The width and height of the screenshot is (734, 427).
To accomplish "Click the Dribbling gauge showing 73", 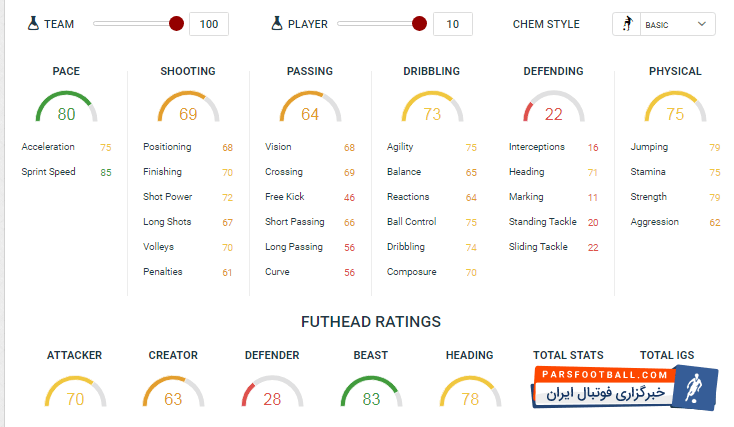I will (x=432, y=110).
